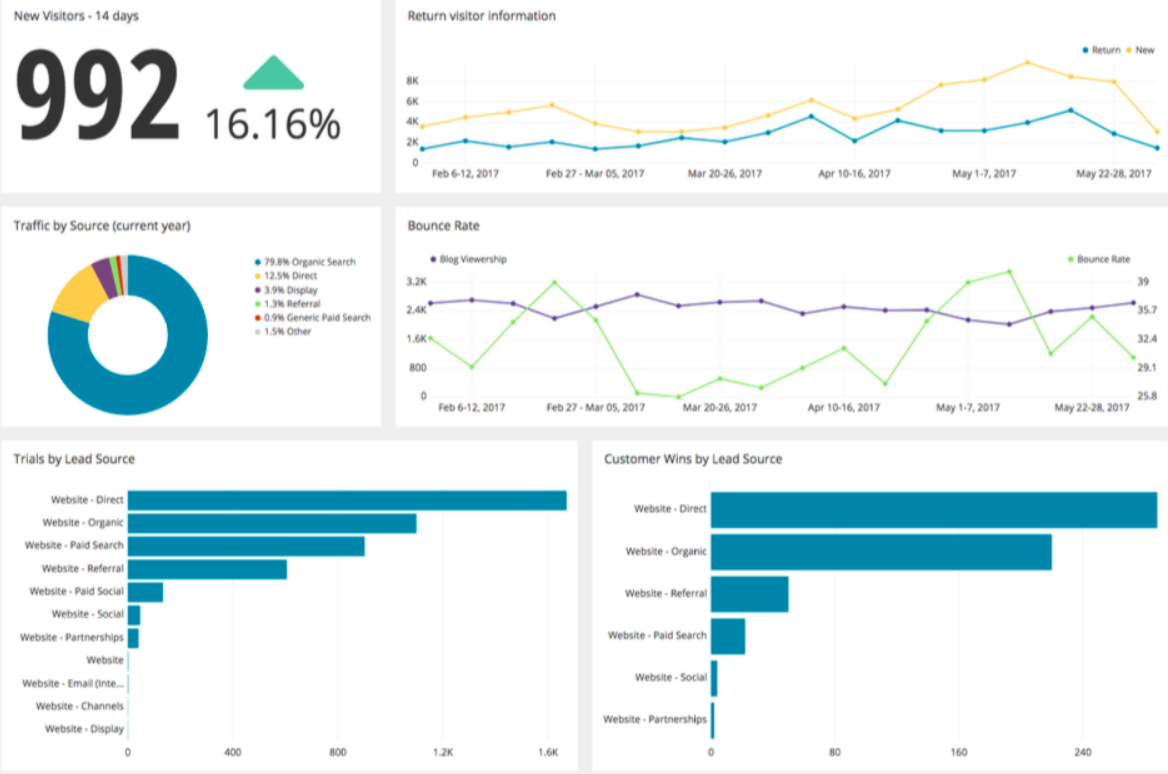Toggle the New series in the legend

[x=1144, y=50]
